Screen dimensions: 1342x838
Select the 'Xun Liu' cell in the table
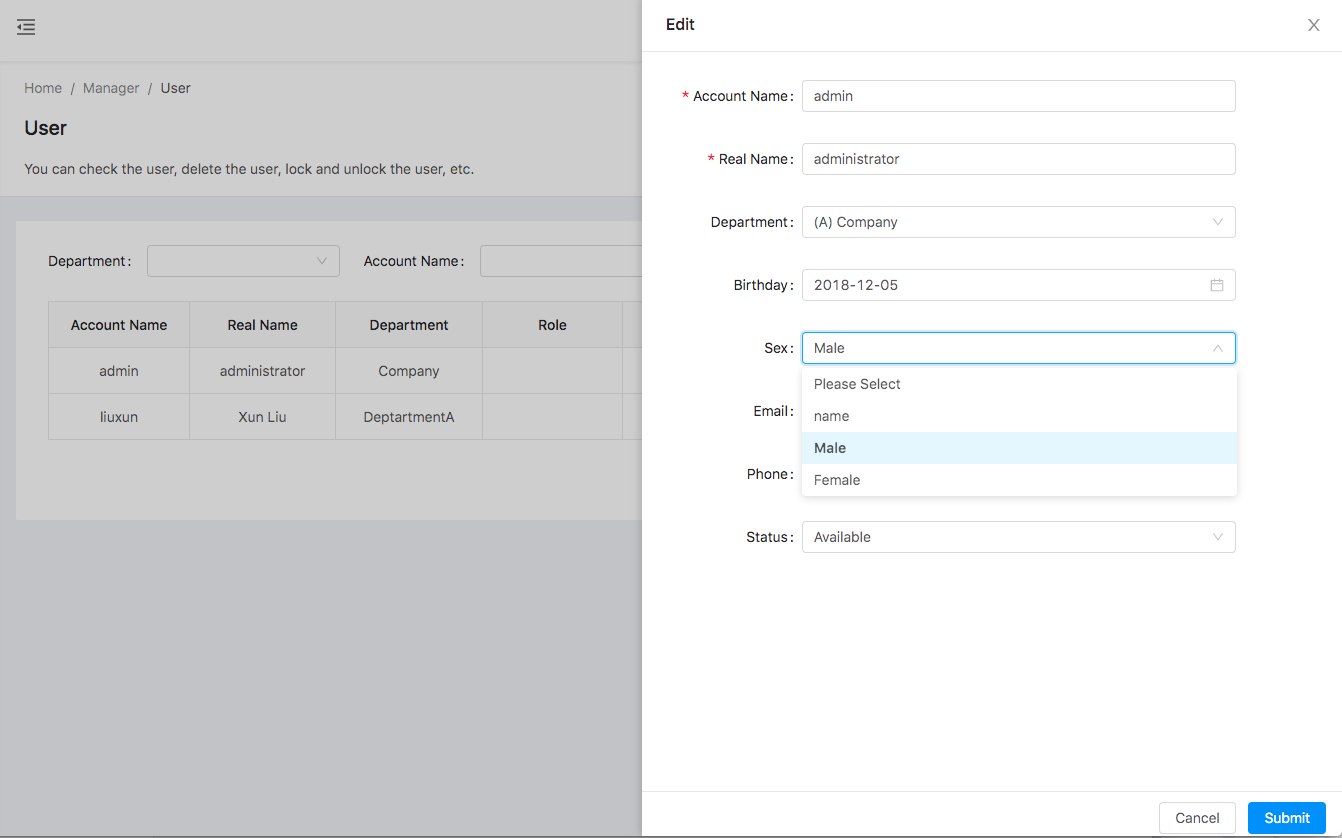(262, 417)
